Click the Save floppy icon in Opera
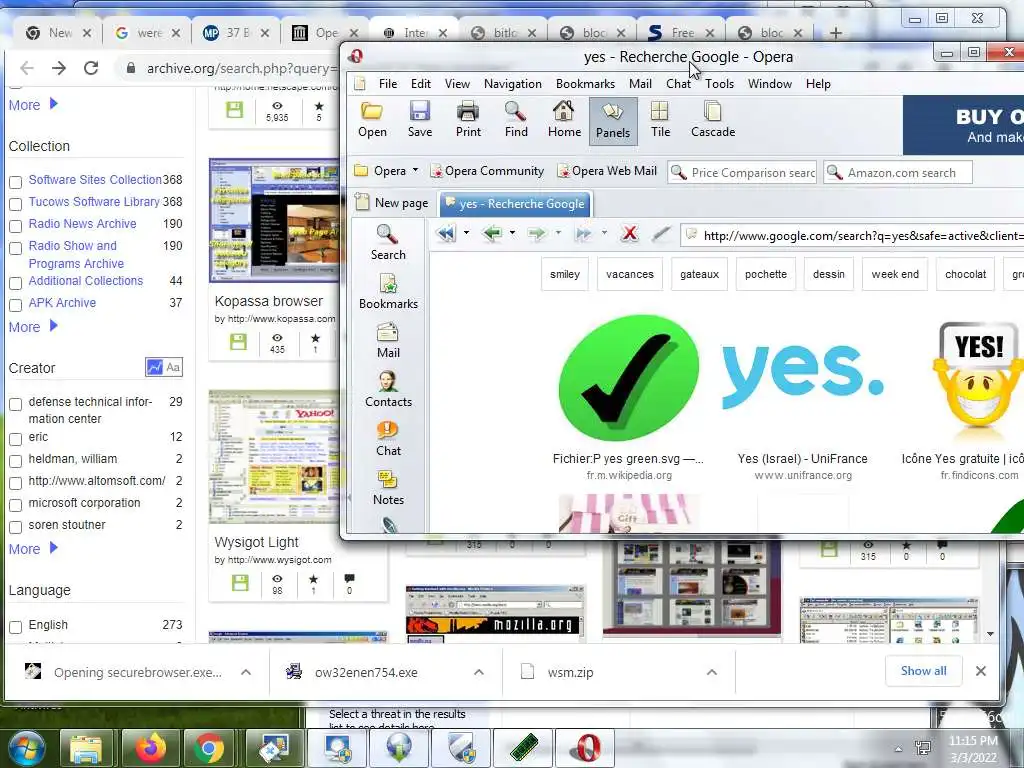 420,120
